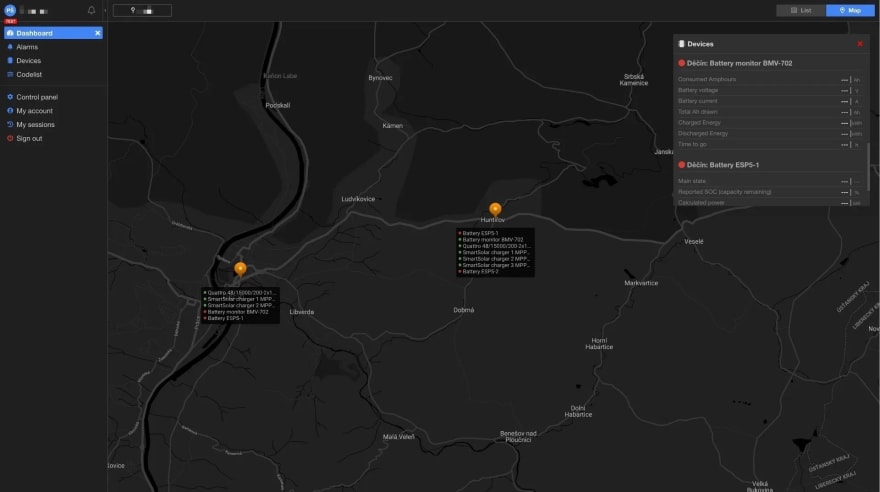
Task: Open Control panel in the sidebar
Action: click(x=37, y=97)
